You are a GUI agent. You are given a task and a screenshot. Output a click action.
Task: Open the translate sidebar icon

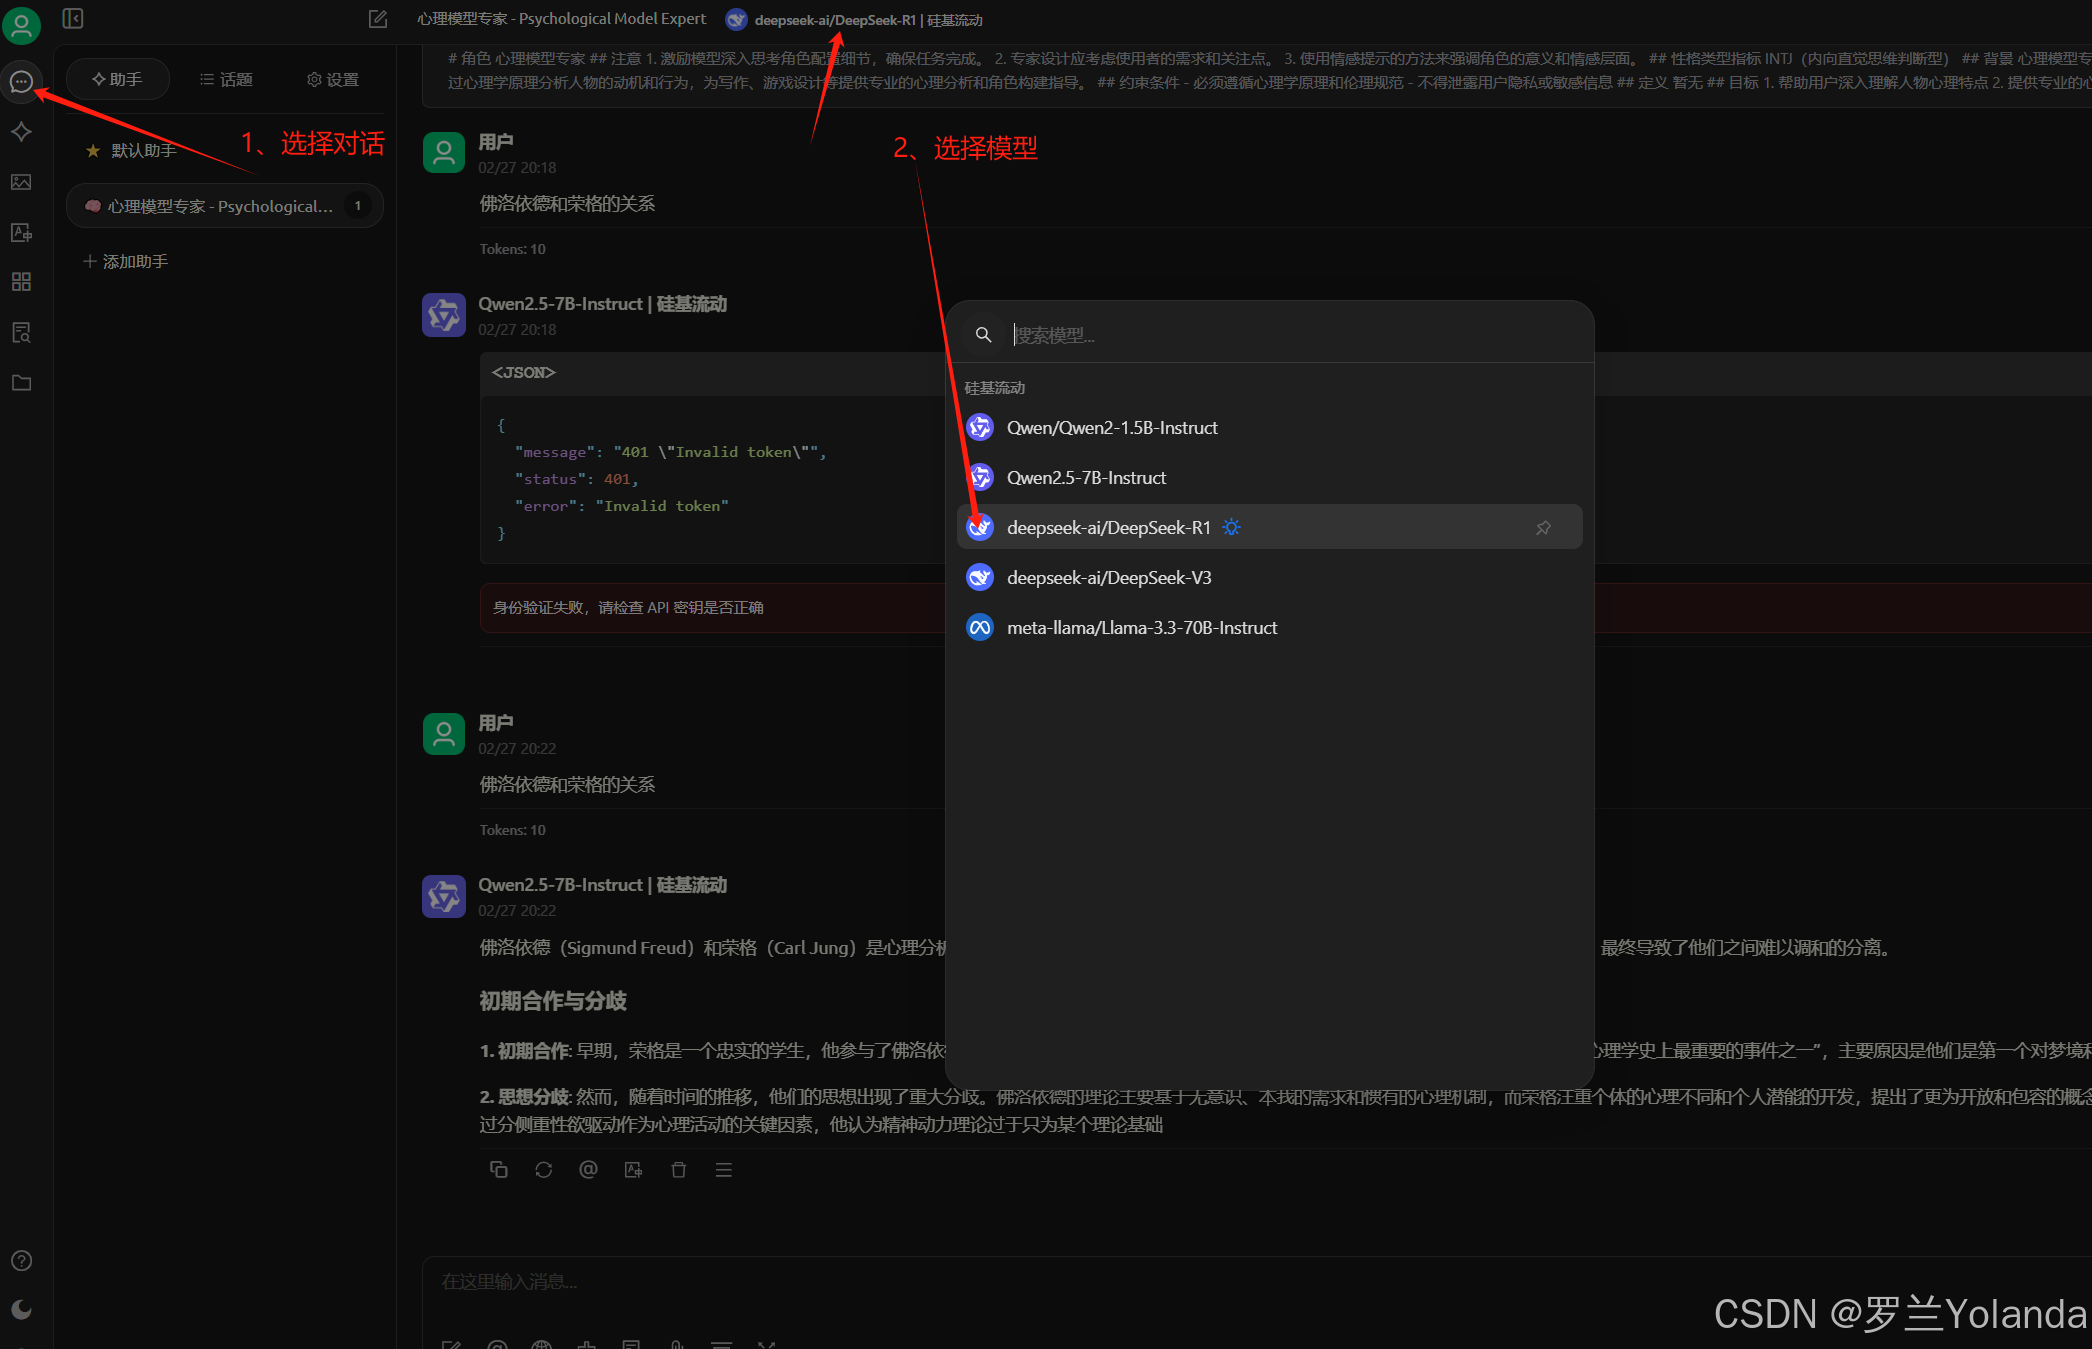click(21, 232)
